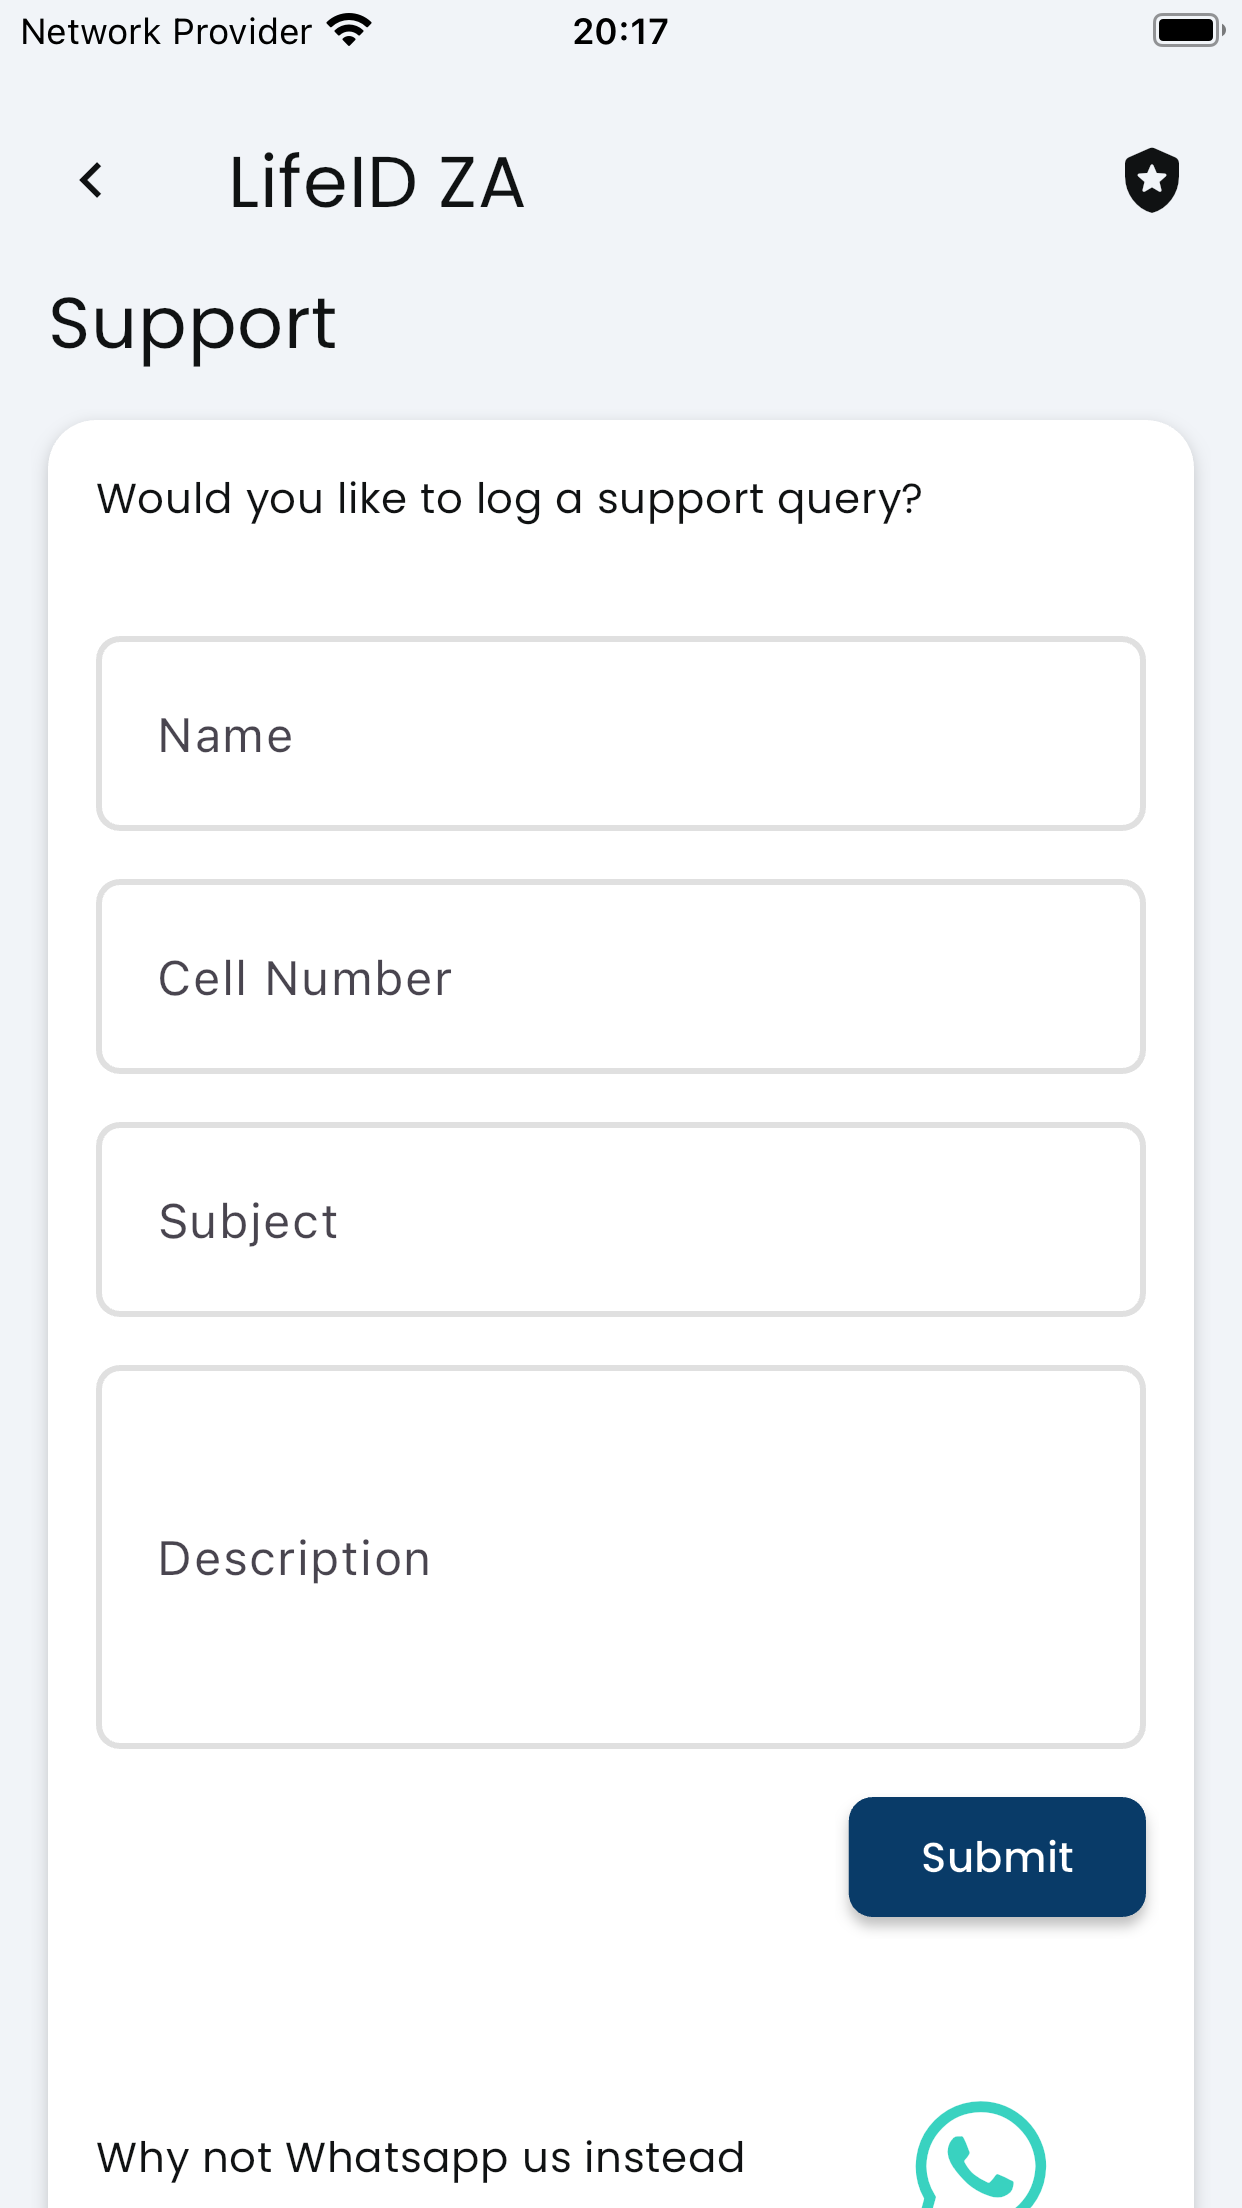Tap the Name placeholder text
Viewport: 1242px width, 2208px height.
(226, 735)
